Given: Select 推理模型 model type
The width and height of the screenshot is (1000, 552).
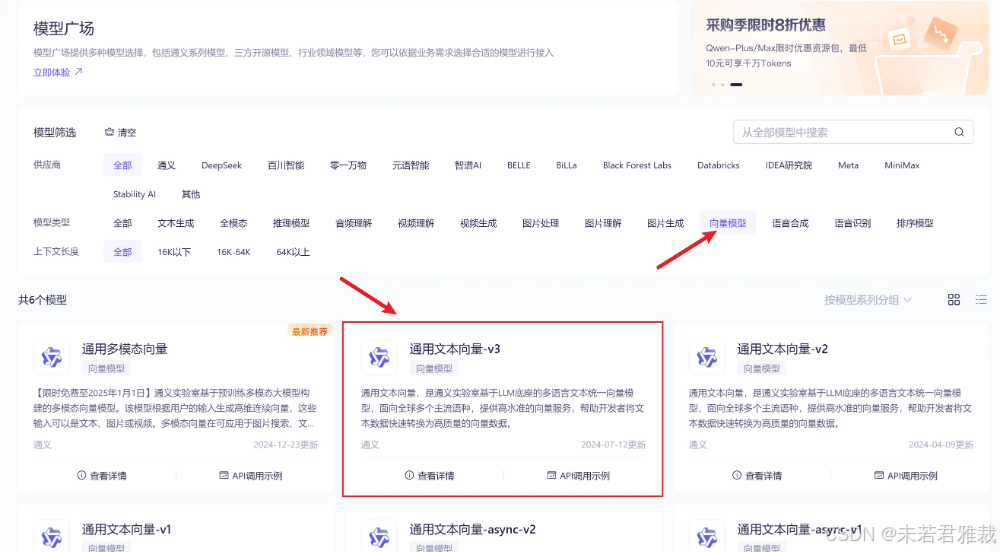Looking at the screenshot, I should tap(291, 223).
